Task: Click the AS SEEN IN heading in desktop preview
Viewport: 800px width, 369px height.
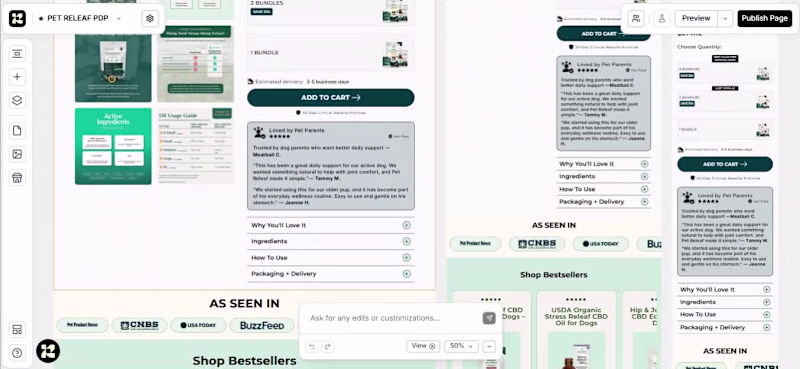Action: pos(244,304)
